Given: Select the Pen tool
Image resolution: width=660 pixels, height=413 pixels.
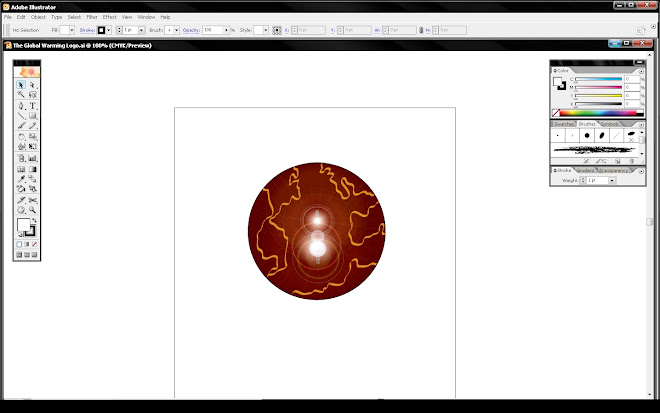Looking at the screenshot, I should tap(21, 106).
